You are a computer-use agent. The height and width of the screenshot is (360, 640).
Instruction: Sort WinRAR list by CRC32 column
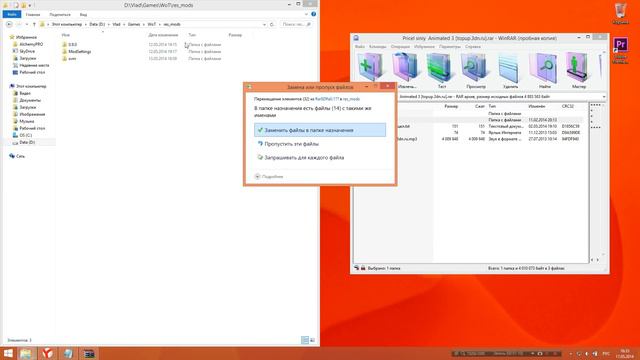tap(568, 106)
